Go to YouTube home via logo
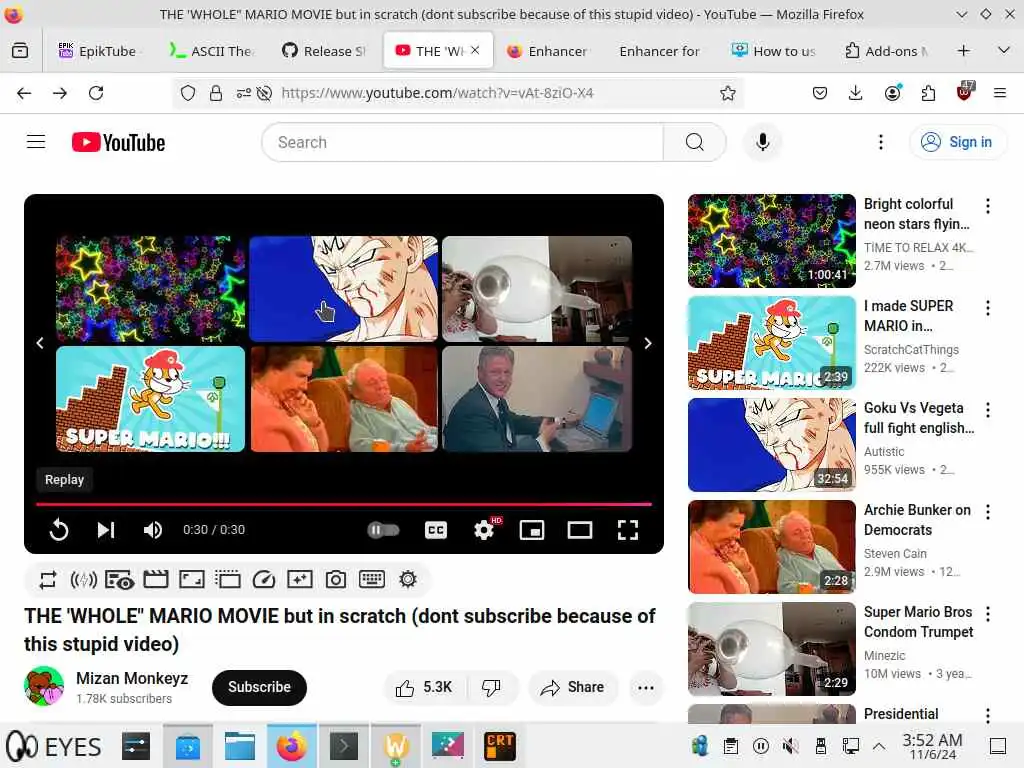The width and height of the screenshot is (1024, 768). (x=118, y=142)
